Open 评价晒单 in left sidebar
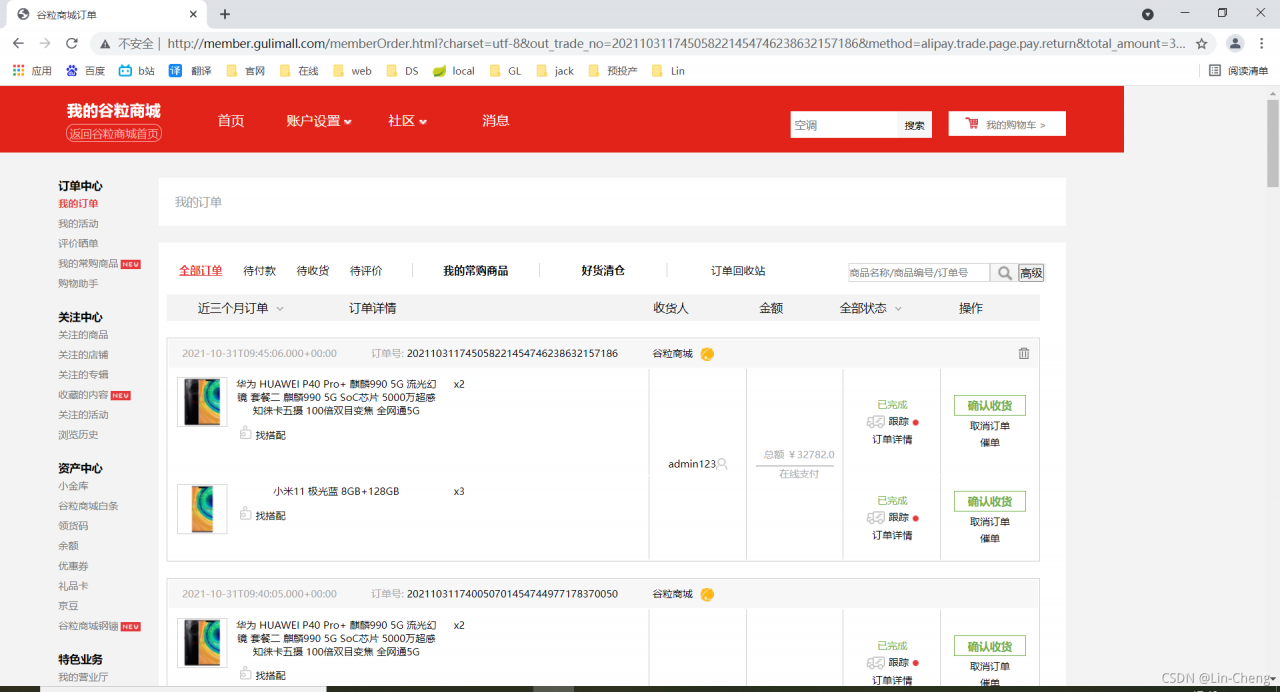1280x692 pixels. [78, 244]
